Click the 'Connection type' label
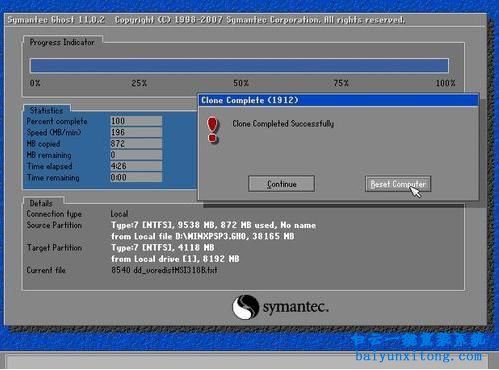 54,214
